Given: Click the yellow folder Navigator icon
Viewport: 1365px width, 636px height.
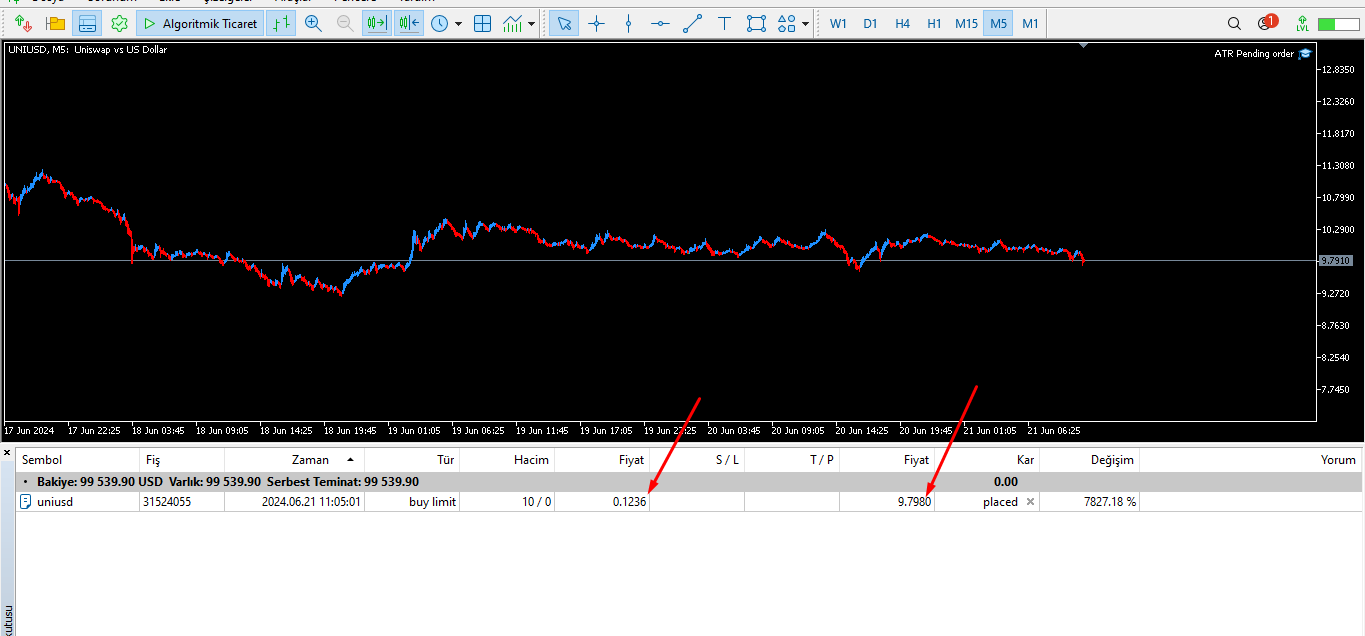Looking at the screenshot, I should pyautogui.click(x=55, y=23).
